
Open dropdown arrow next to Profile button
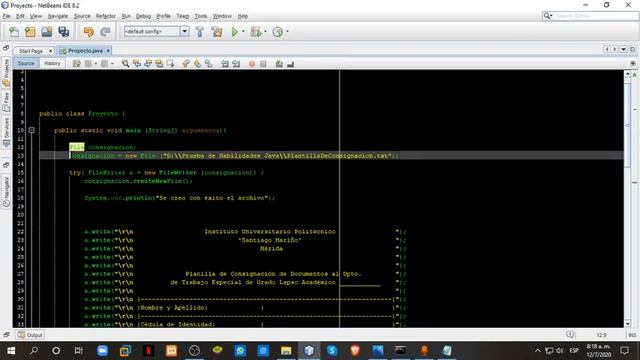287,31
